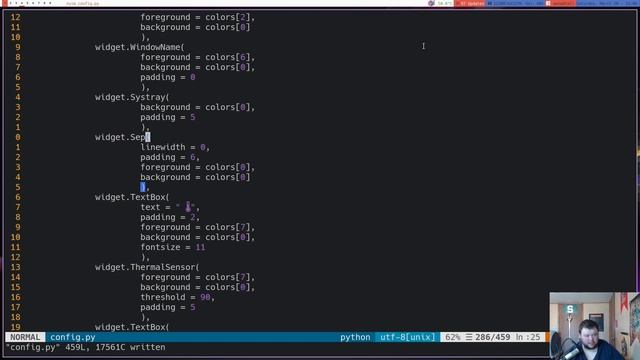
Task: Click the text = string line
Action: point(170,207)
